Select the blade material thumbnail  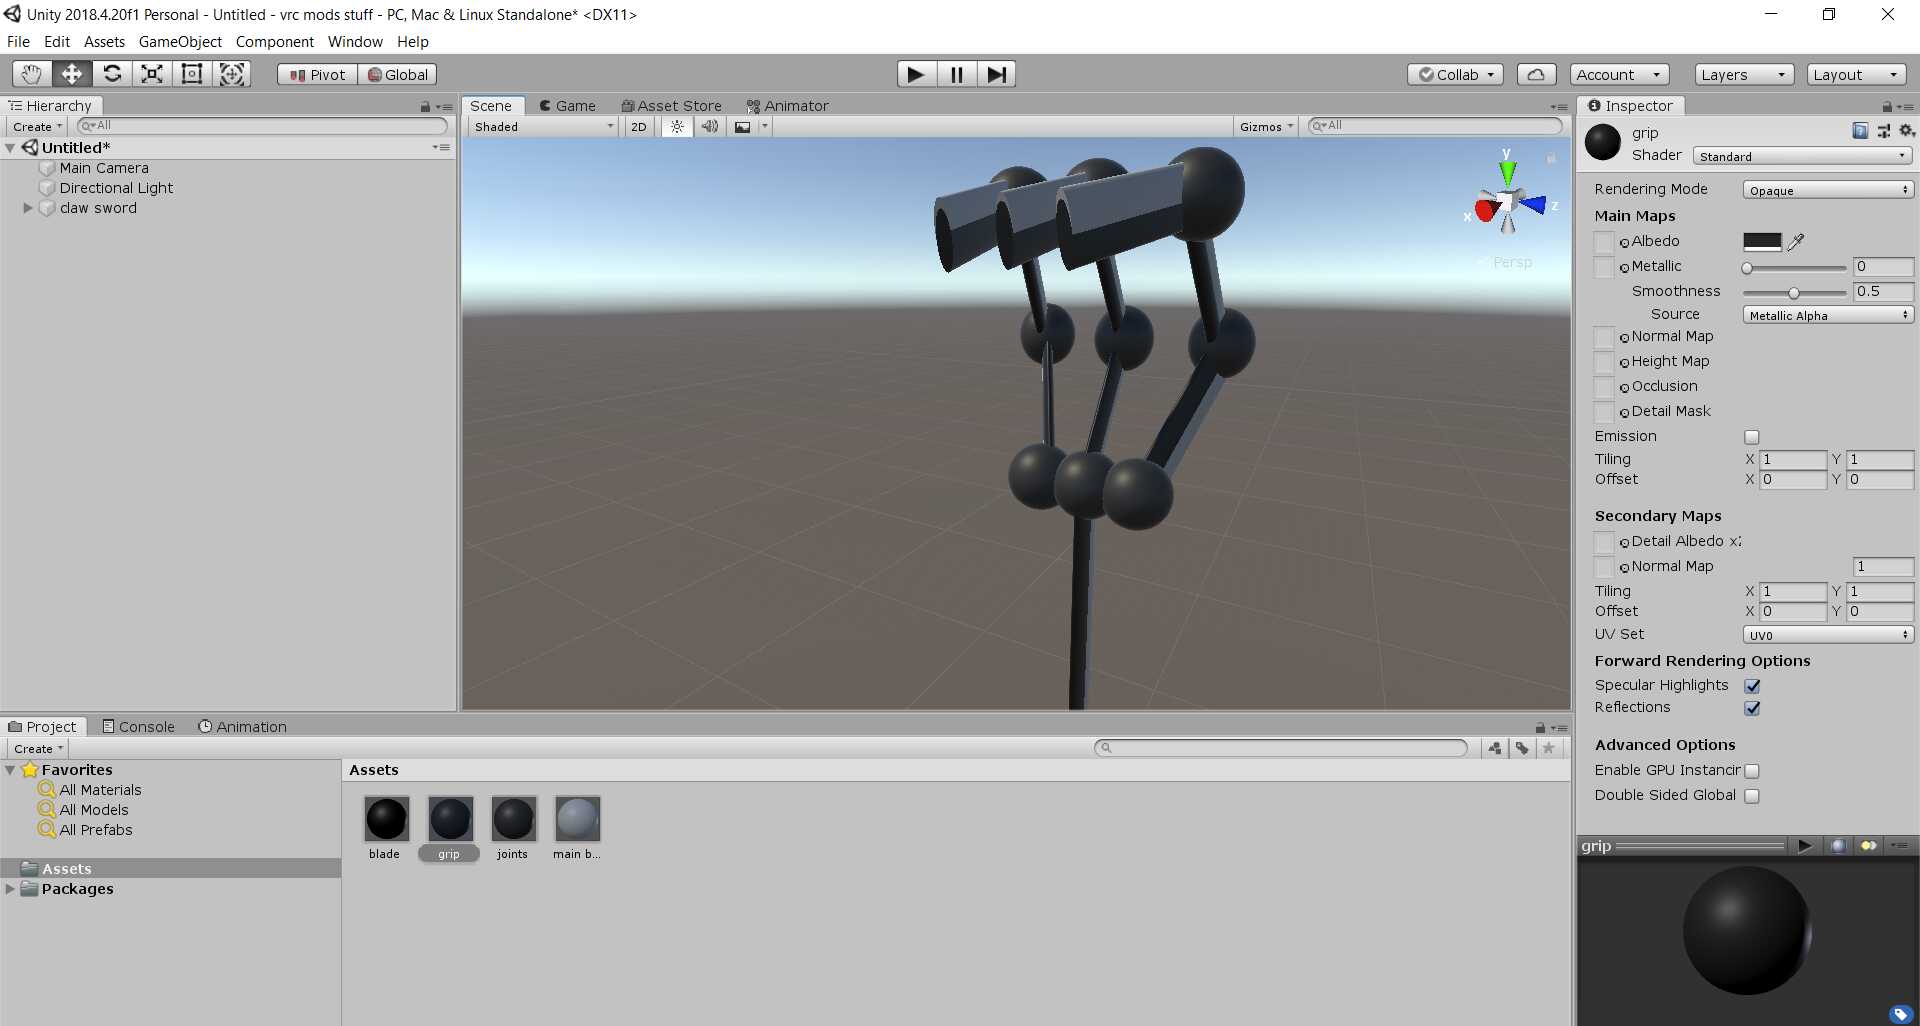pyautogui.click(x=385, y=820)
